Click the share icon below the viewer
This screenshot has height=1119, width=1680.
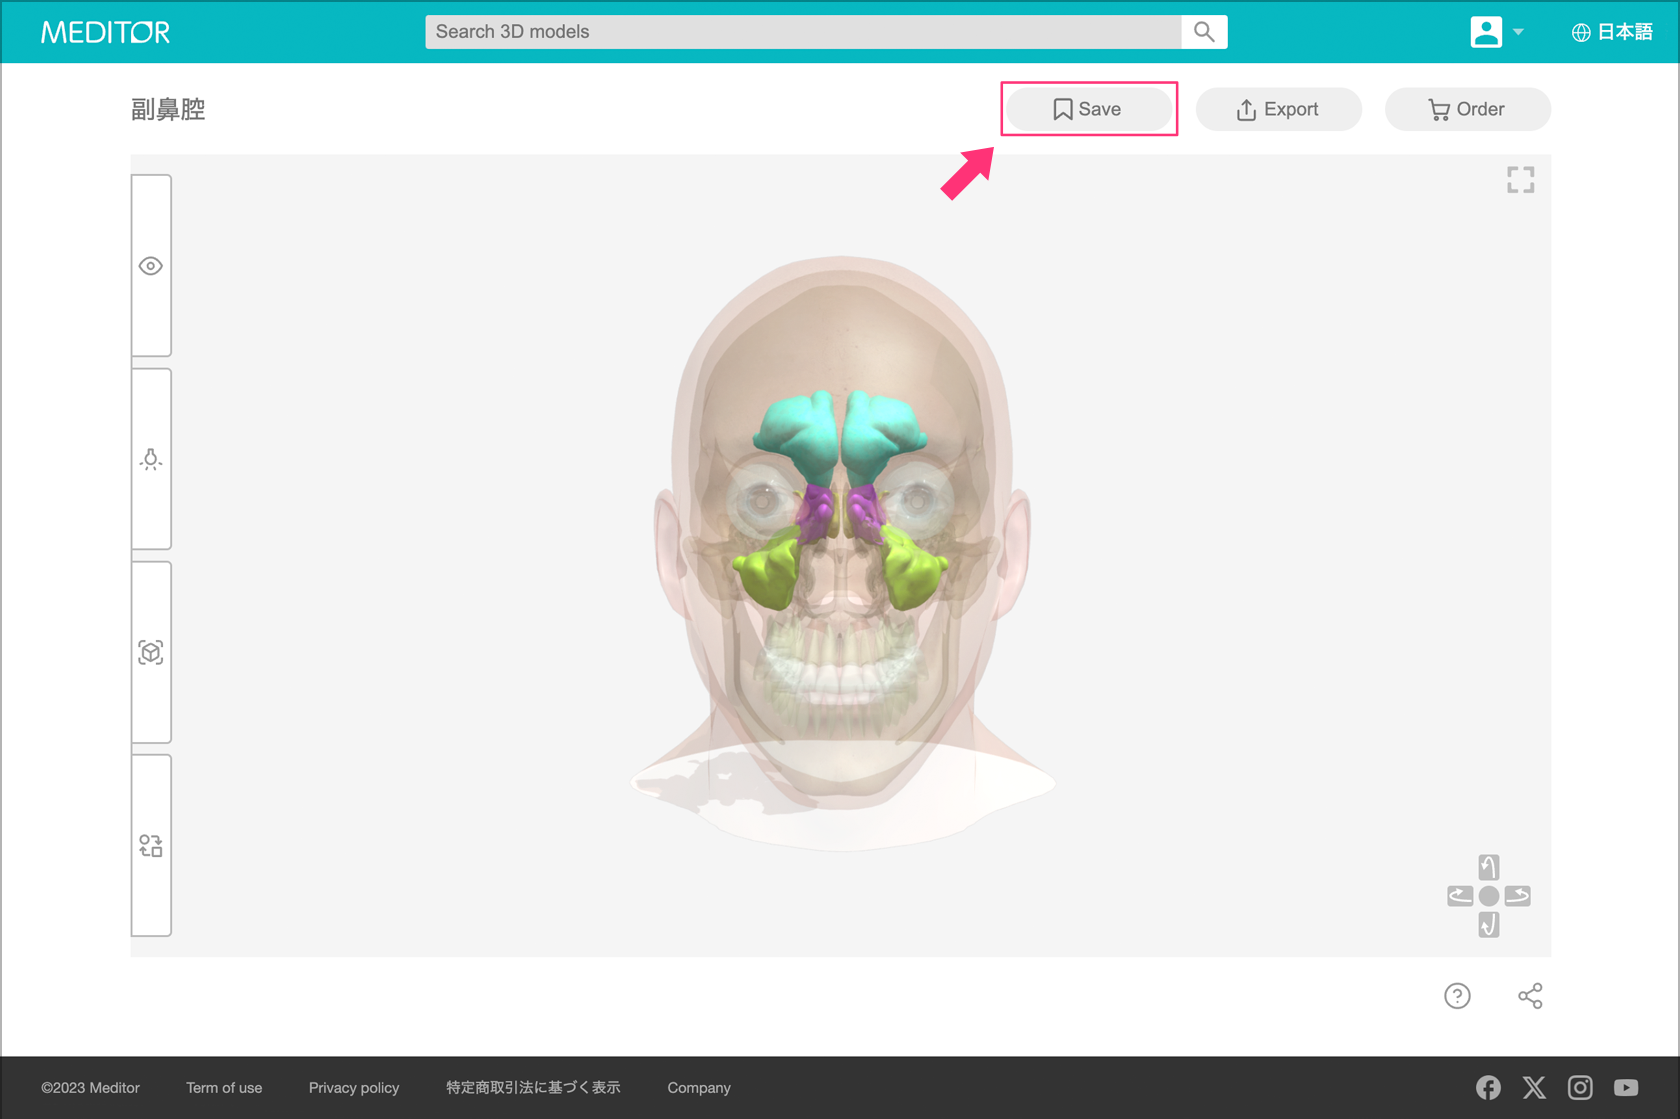(x=1530, y=996)
